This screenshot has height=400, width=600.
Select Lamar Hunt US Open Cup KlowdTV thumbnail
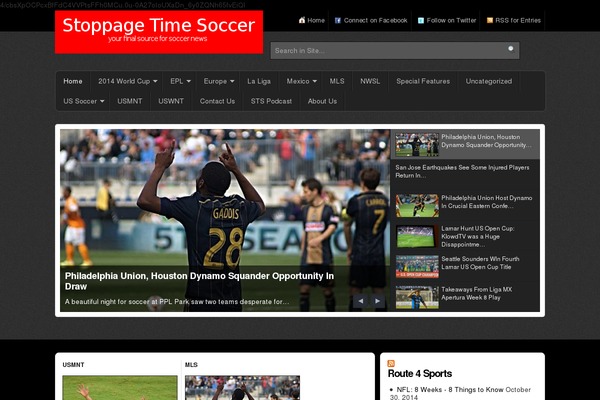[x=417, y=236]
